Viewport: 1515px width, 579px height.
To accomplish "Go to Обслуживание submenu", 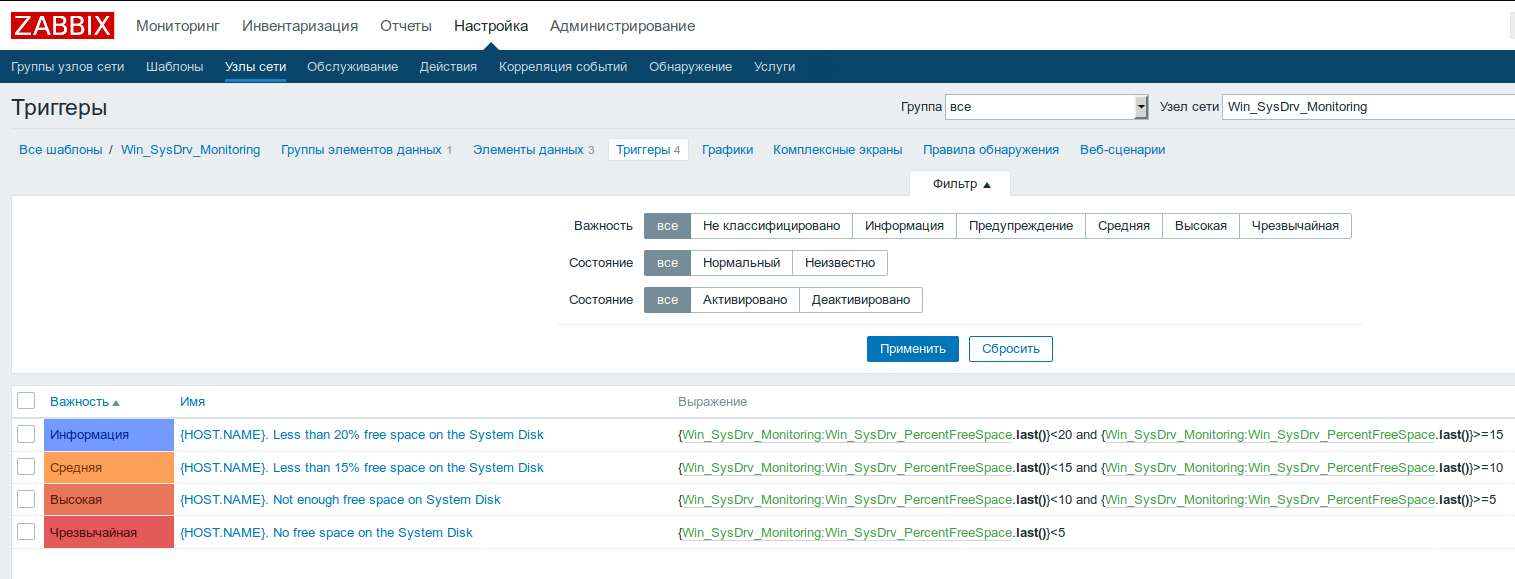I will 353,67.
